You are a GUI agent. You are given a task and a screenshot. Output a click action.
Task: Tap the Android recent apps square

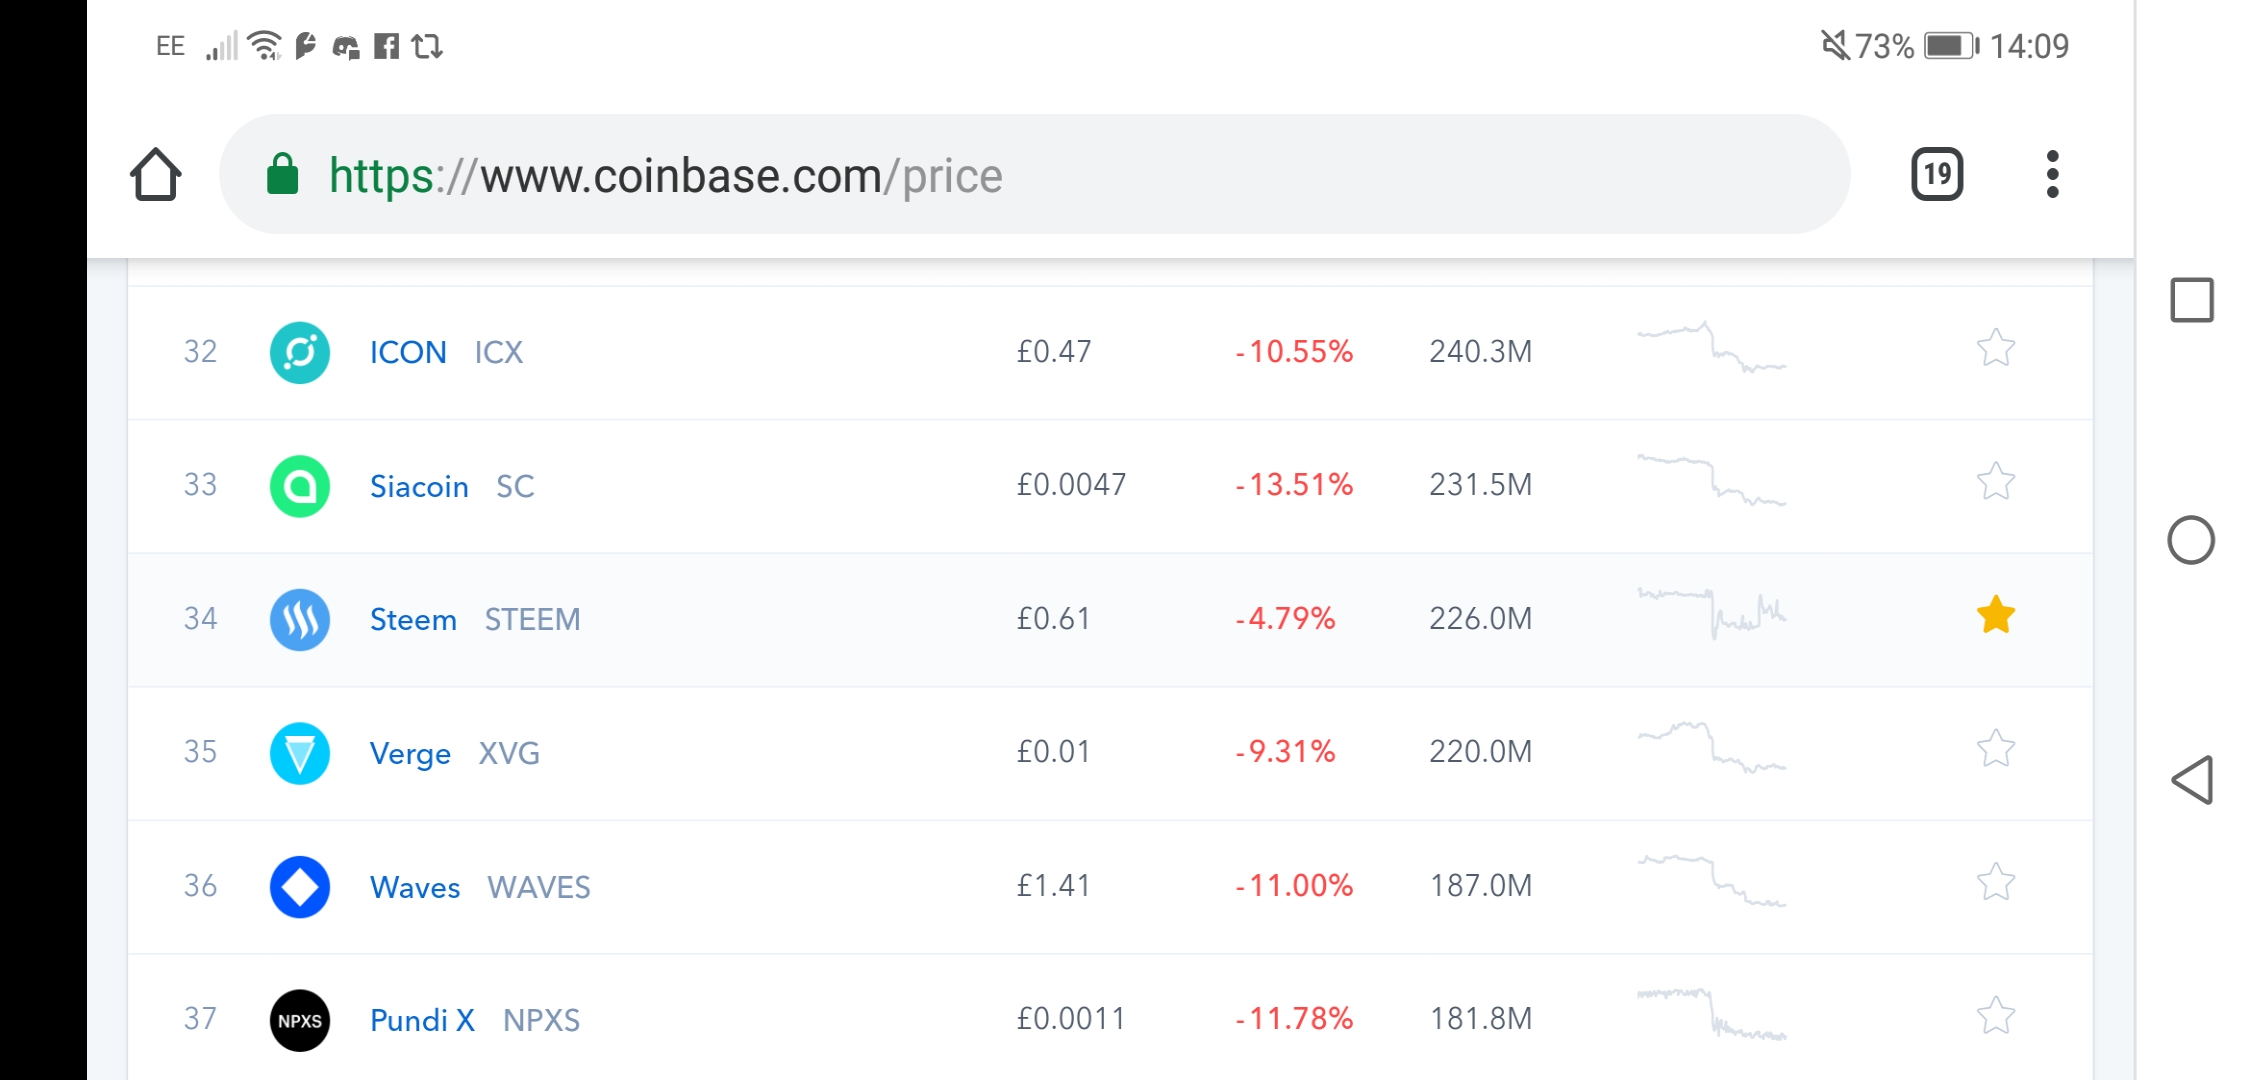tap(2191, 300)
